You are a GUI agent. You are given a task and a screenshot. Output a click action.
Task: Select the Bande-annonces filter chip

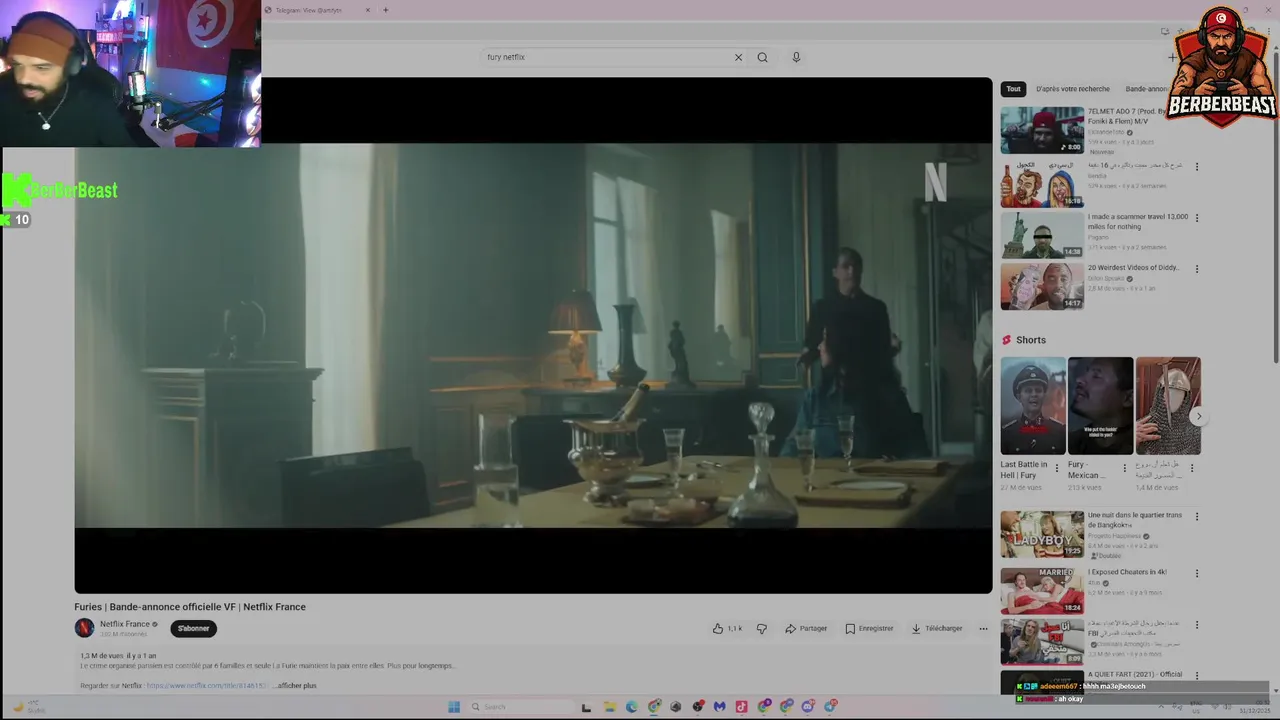1147,89
